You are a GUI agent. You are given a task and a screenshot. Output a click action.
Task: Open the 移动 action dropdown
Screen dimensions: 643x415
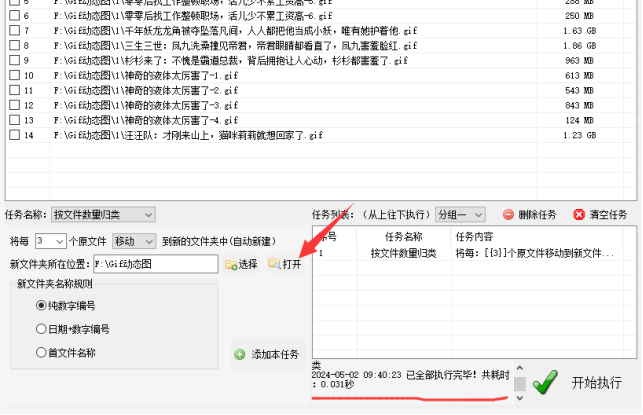pos(134,241)
